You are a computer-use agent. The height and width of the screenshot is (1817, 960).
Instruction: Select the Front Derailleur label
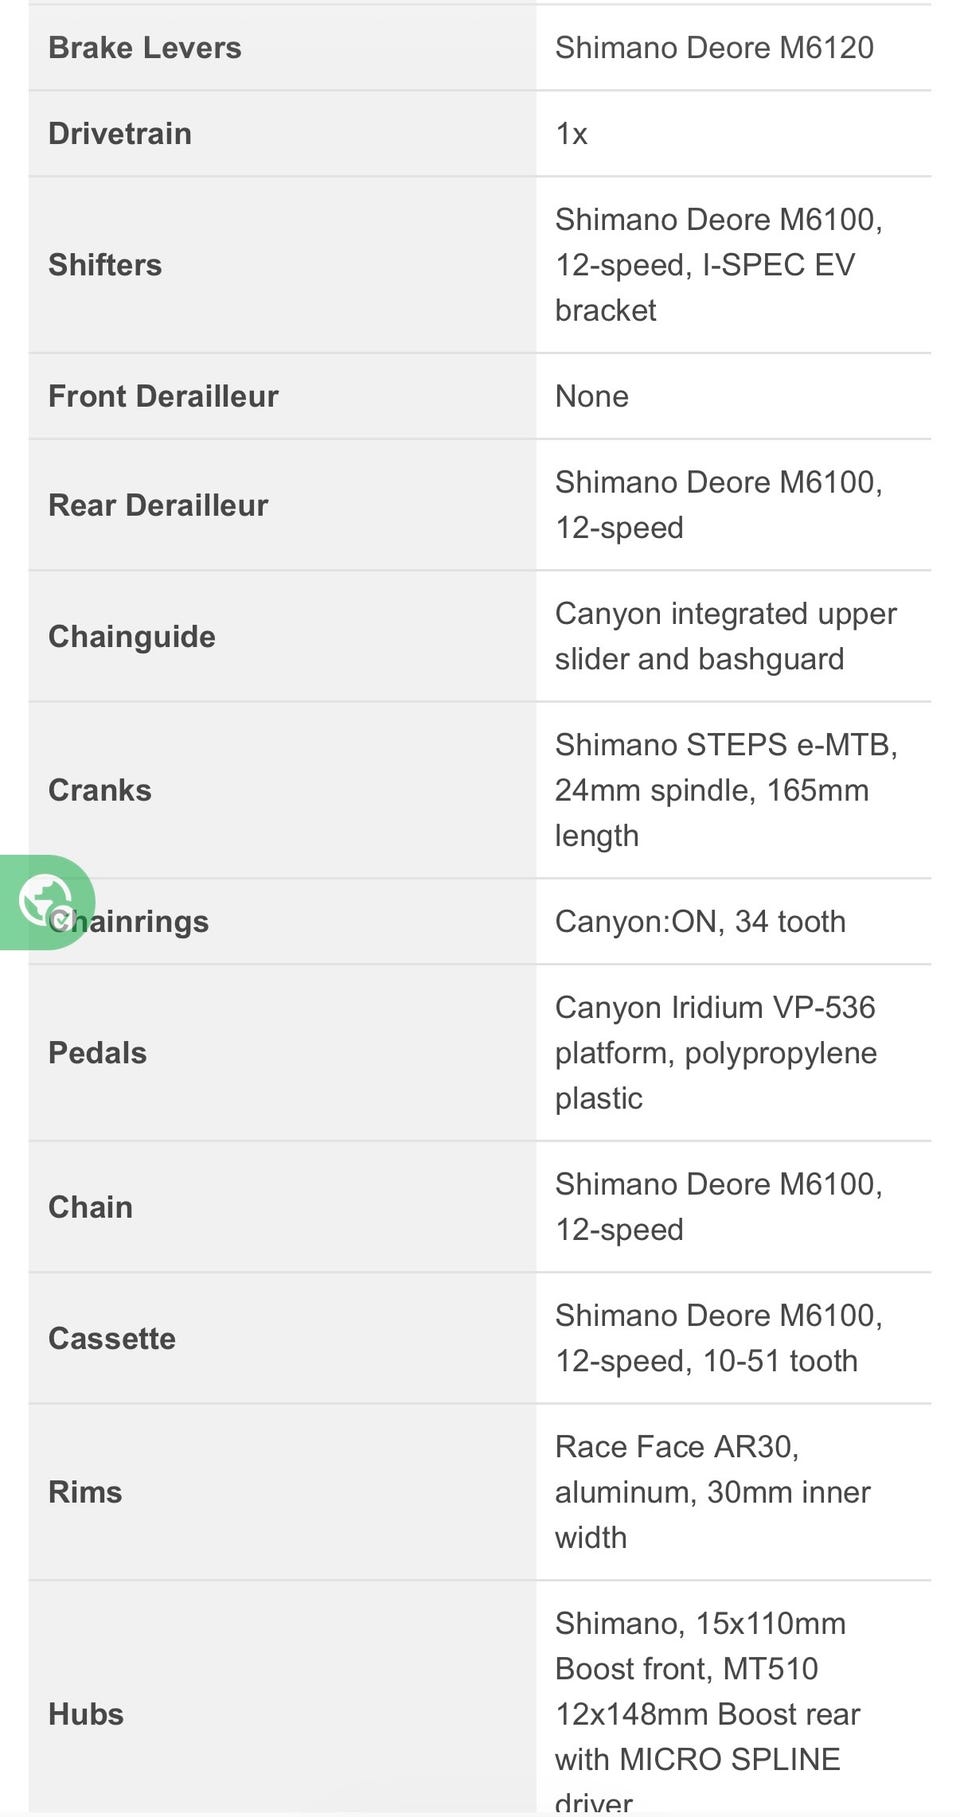tap(163, 396)
